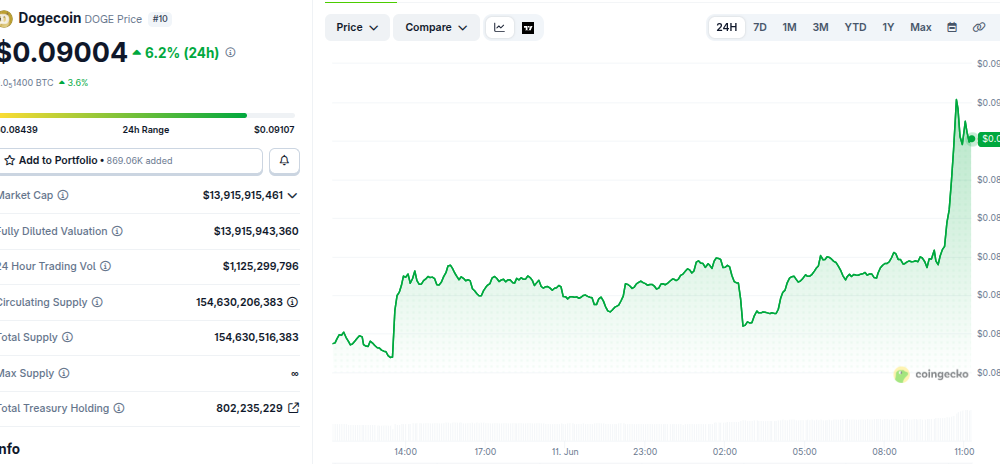
Task: Click the Dogecoin coin logo
Action: pyautogui.click(x=6, y=19)
